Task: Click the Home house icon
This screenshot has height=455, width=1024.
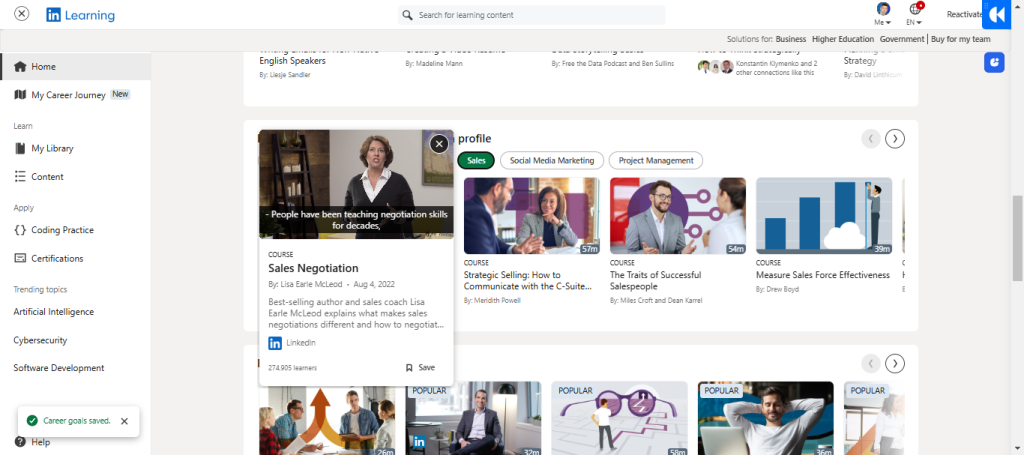Action: tap(20, 67)
